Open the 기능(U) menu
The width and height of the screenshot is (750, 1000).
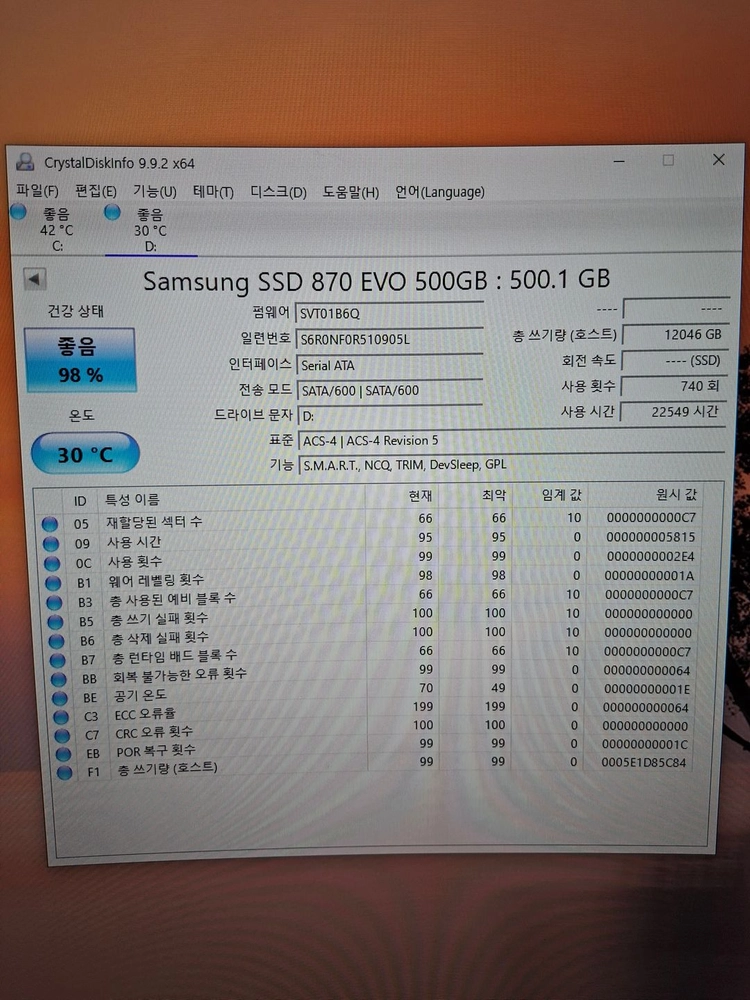(154, 191)
